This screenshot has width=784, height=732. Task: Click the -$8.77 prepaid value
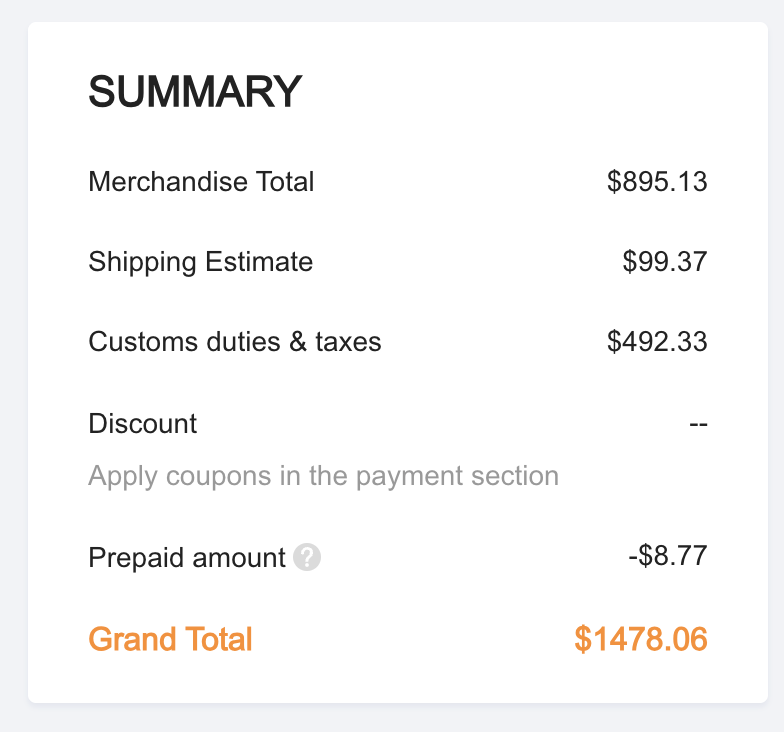[x=668, y=556]
